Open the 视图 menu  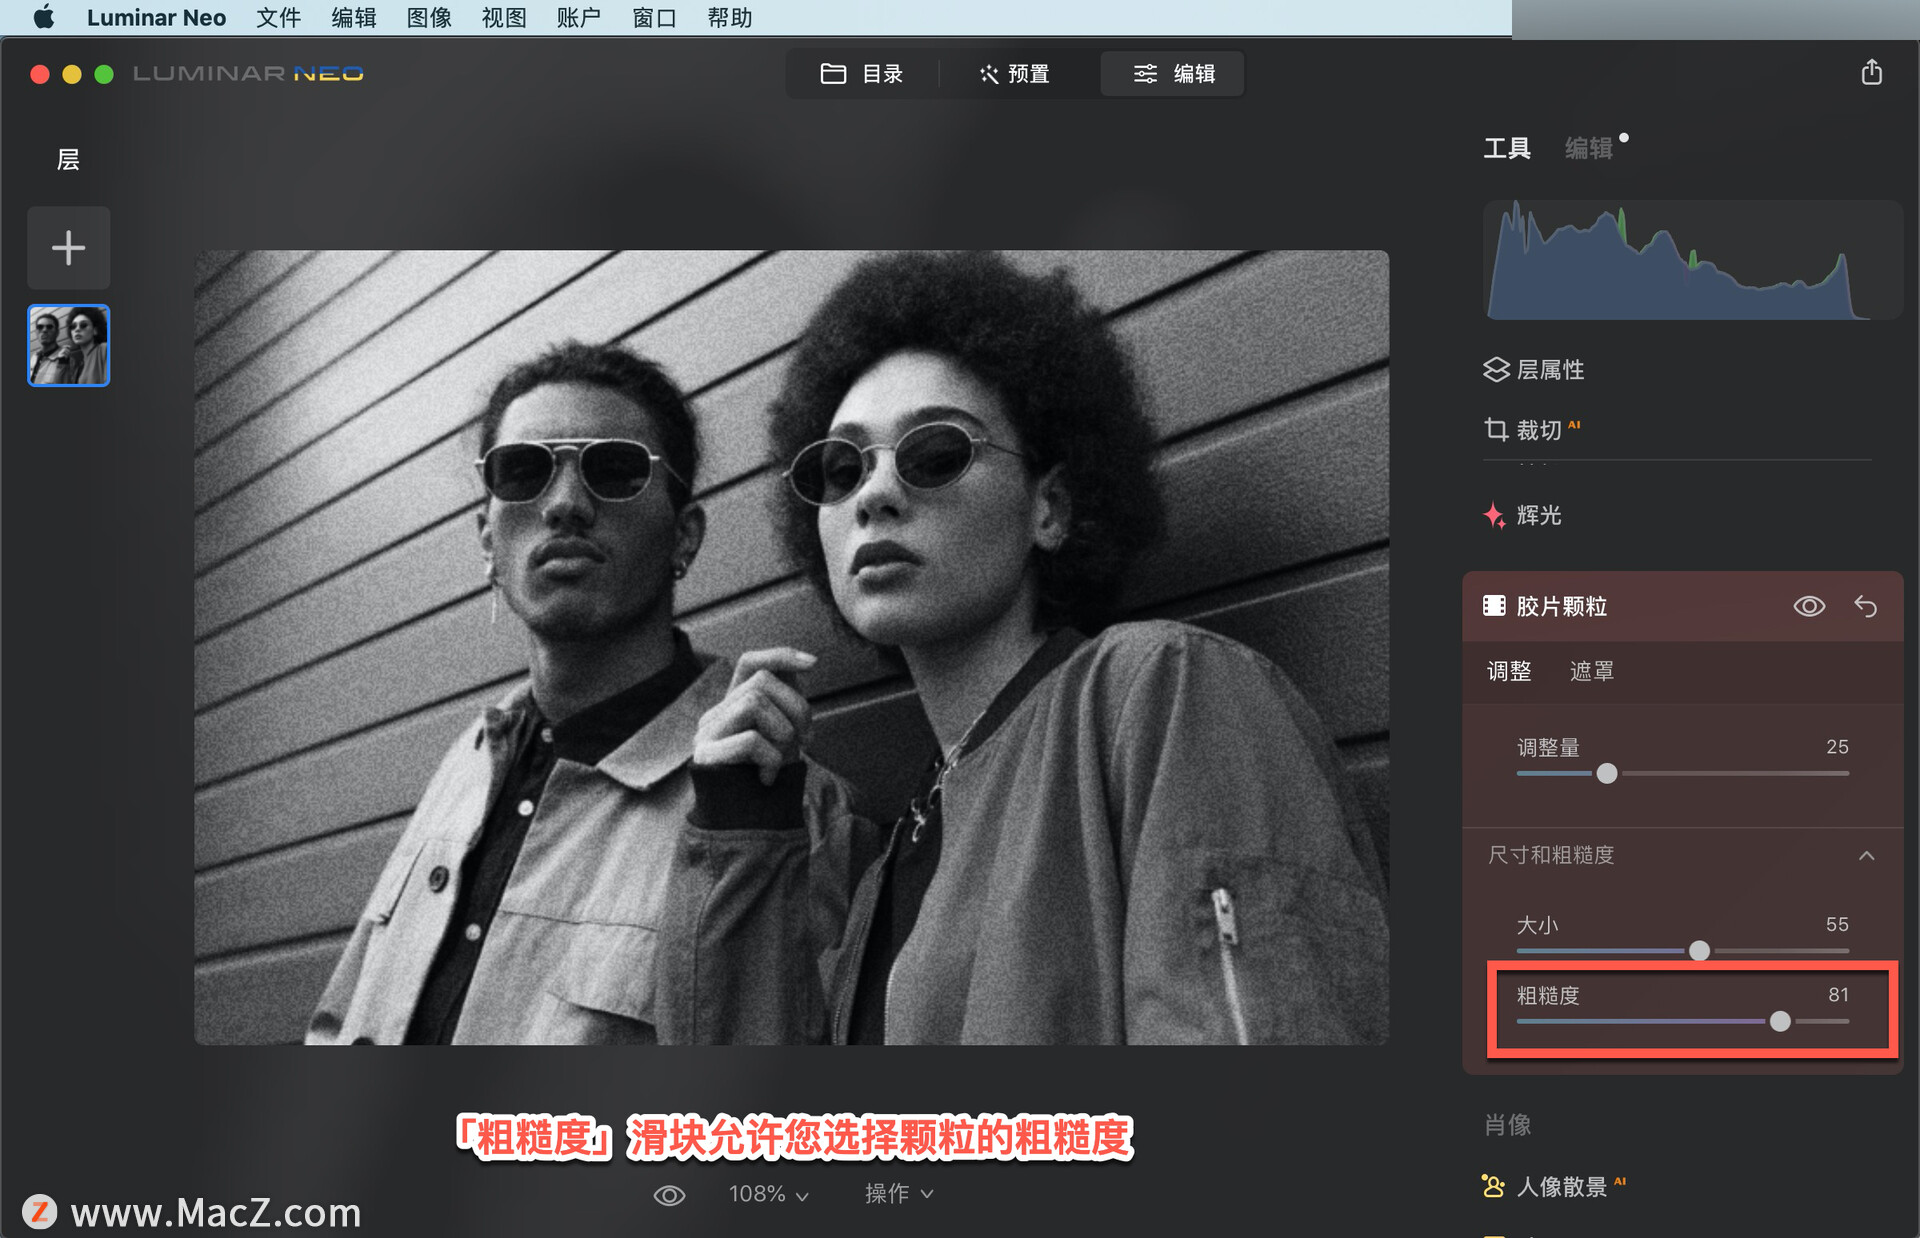[x=504, y=17]
